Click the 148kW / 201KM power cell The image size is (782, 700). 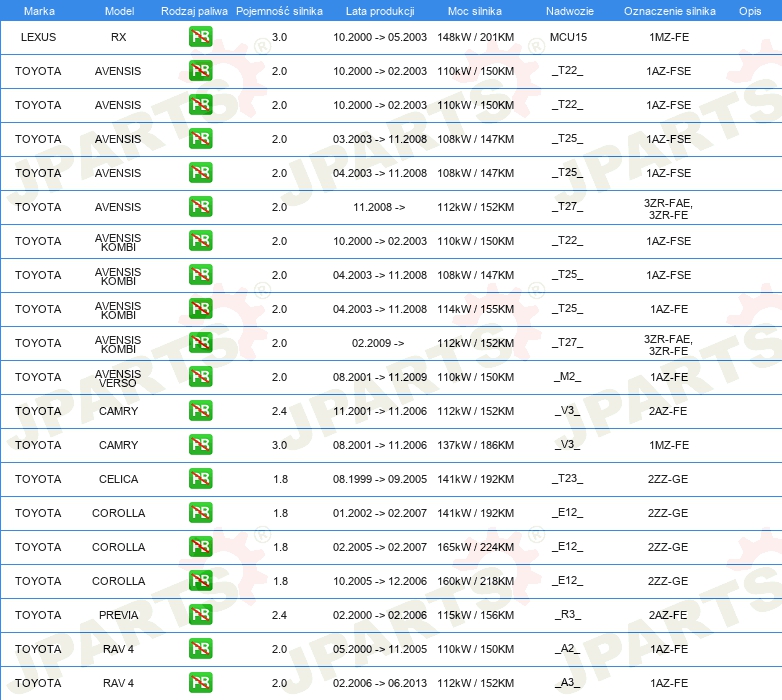point(475,37)
